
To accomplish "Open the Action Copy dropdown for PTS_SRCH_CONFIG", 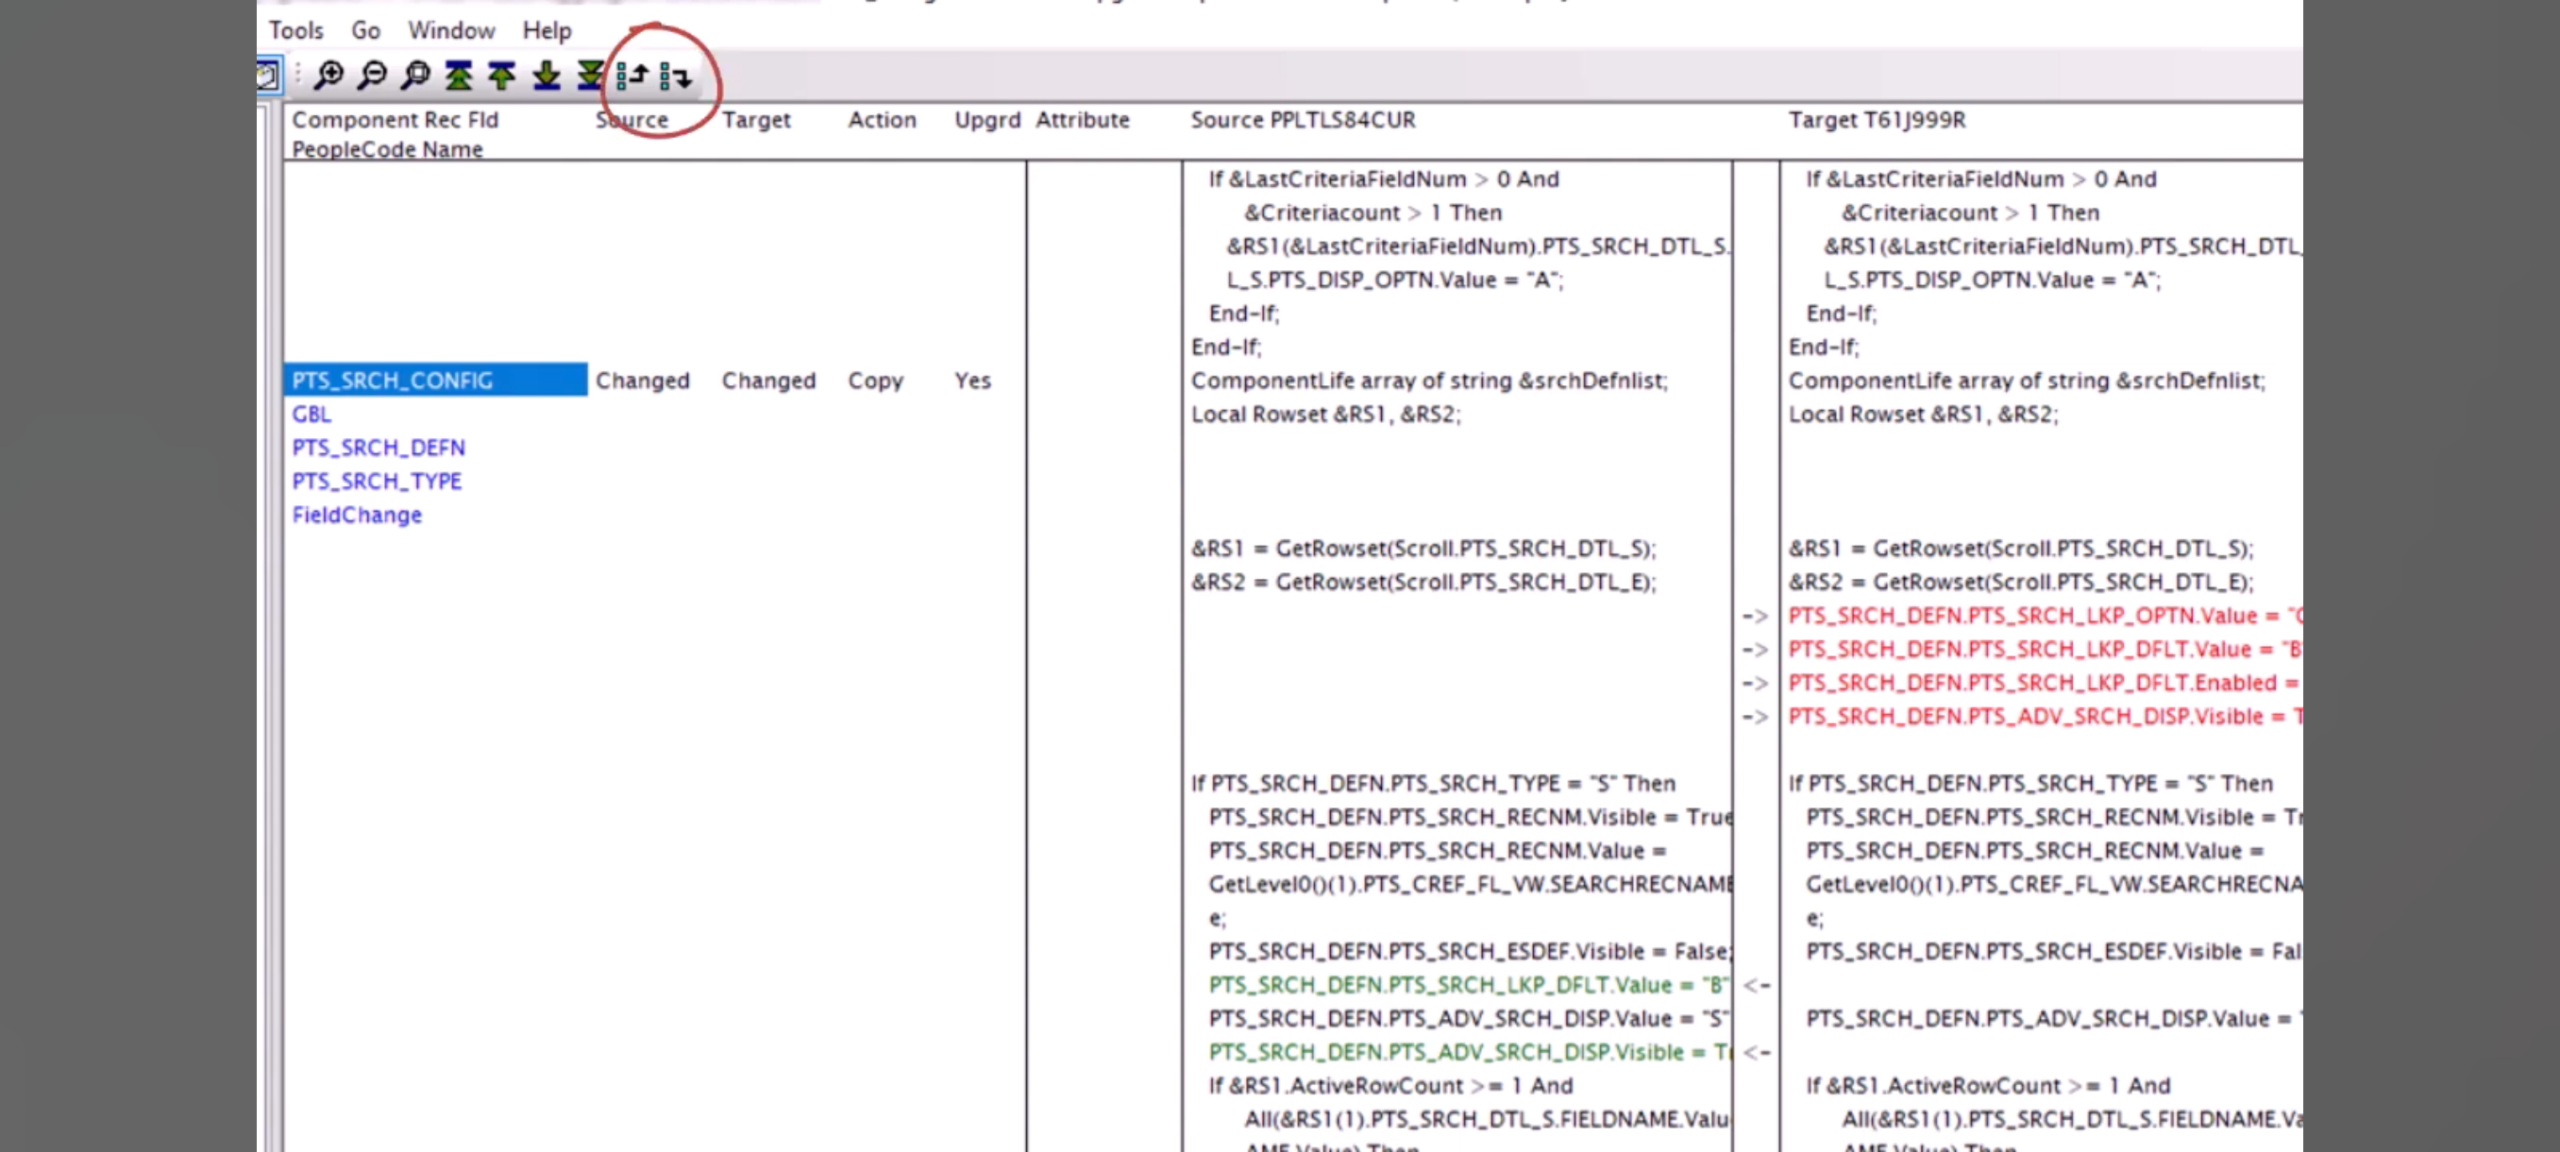I will pyautogui.click(x=876, y=380).
